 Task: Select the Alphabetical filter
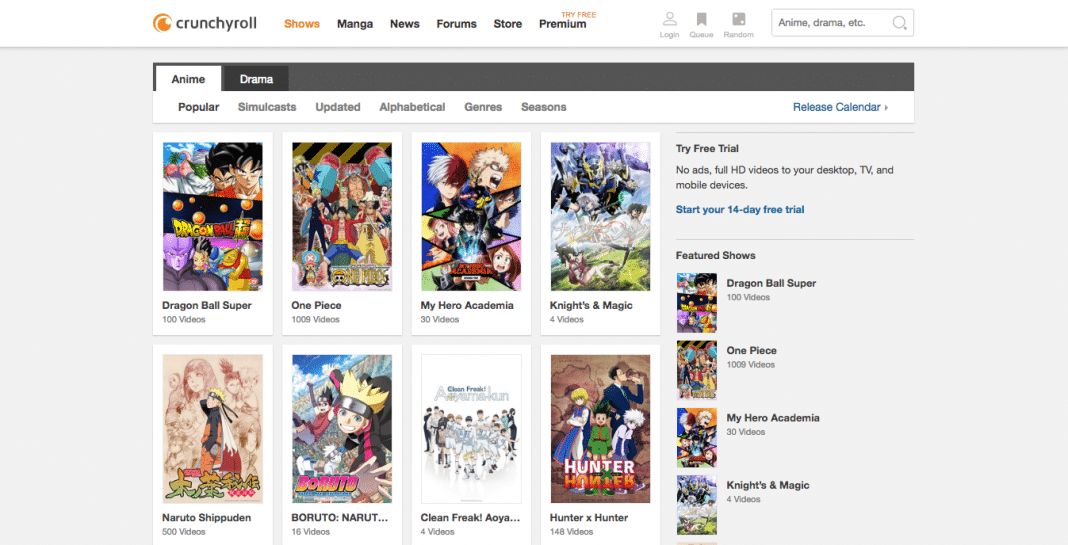pyautogui.click(x=412, y=107)
